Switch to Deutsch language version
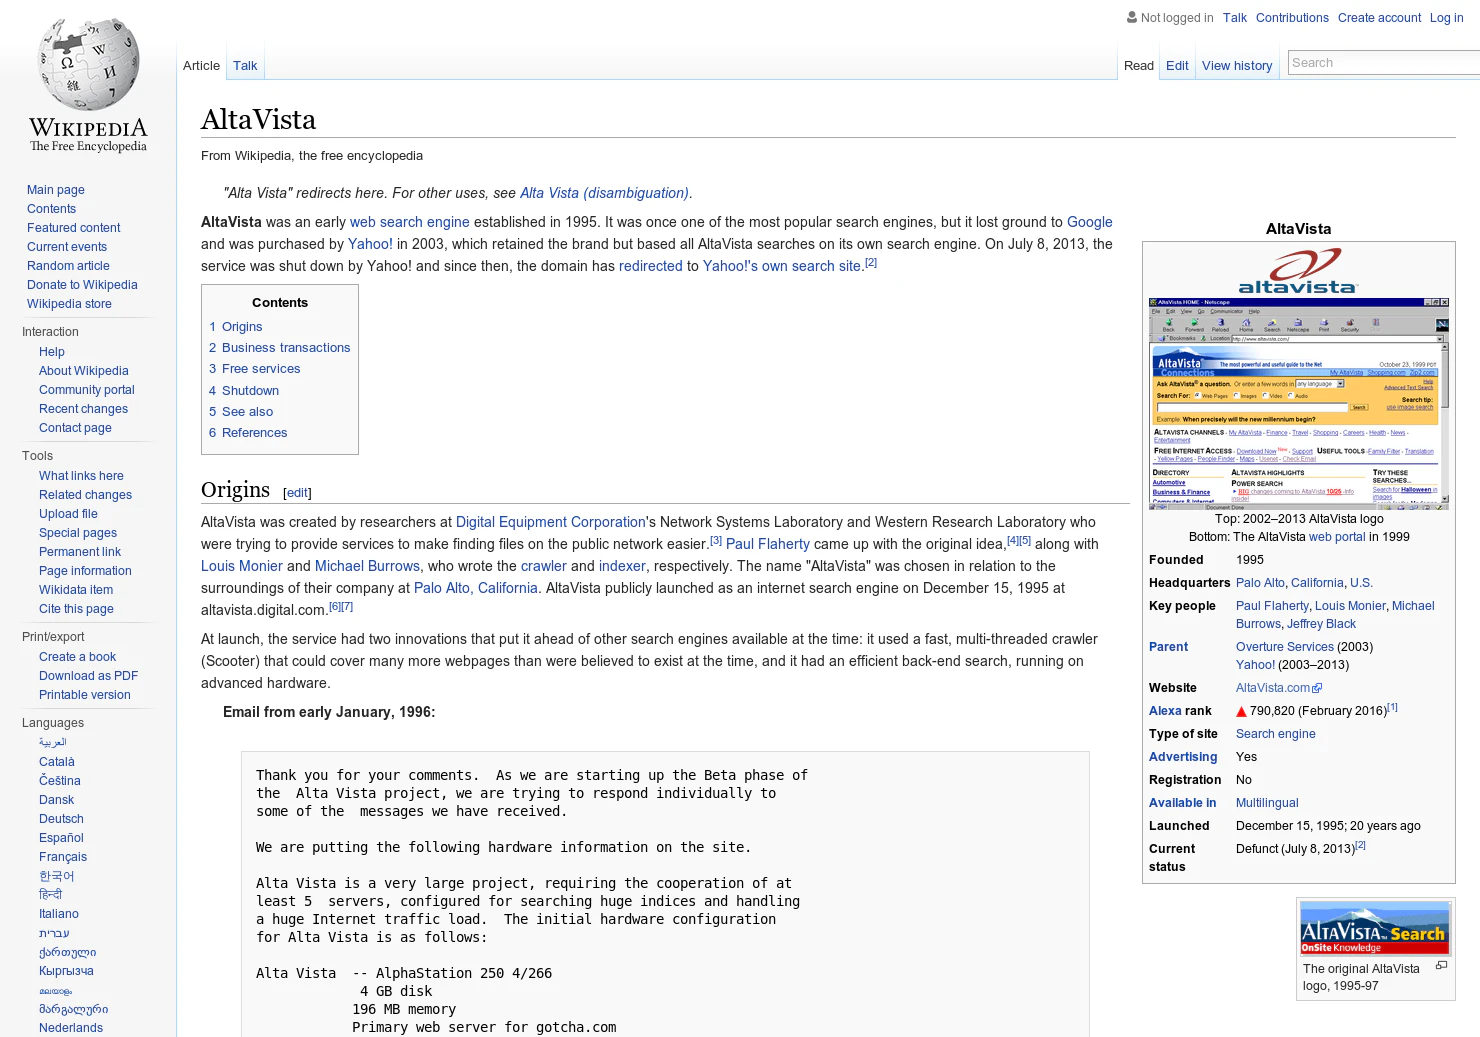 click(61, 819)
